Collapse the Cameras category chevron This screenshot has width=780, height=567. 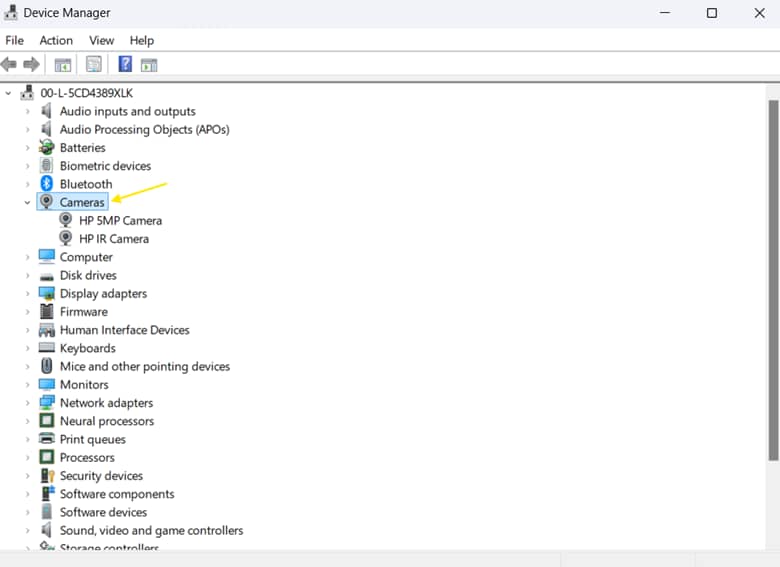[x=28, y=202]
